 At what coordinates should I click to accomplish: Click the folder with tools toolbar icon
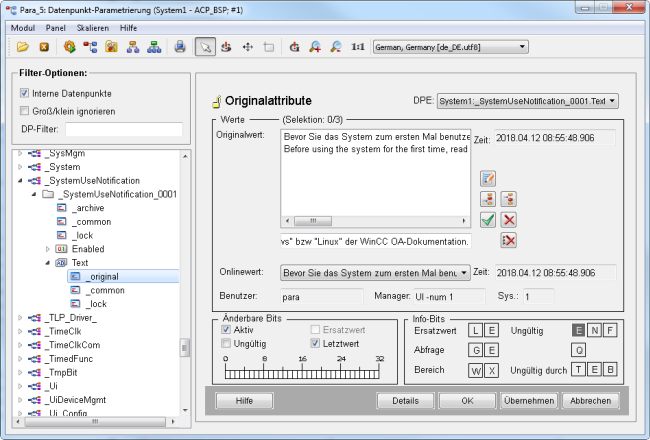click(x=111, y=47)
